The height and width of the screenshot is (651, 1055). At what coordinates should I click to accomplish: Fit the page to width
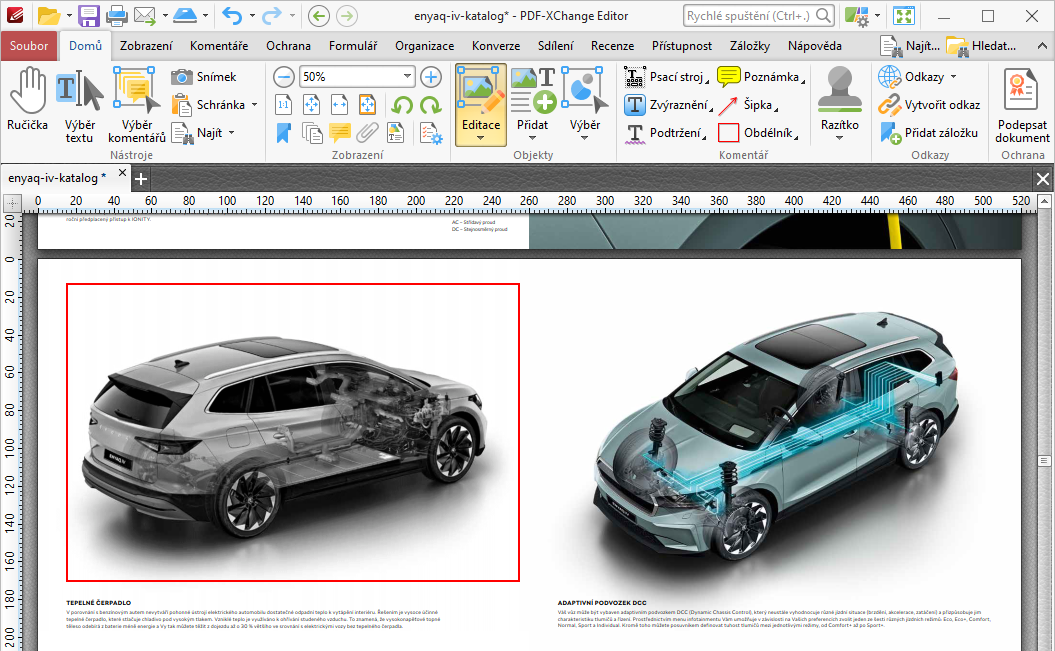(339, 105)
